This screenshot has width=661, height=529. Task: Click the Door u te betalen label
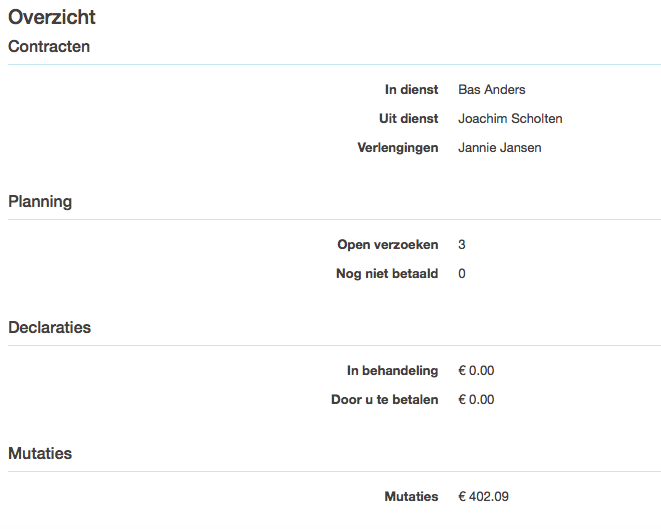point(384,400)
